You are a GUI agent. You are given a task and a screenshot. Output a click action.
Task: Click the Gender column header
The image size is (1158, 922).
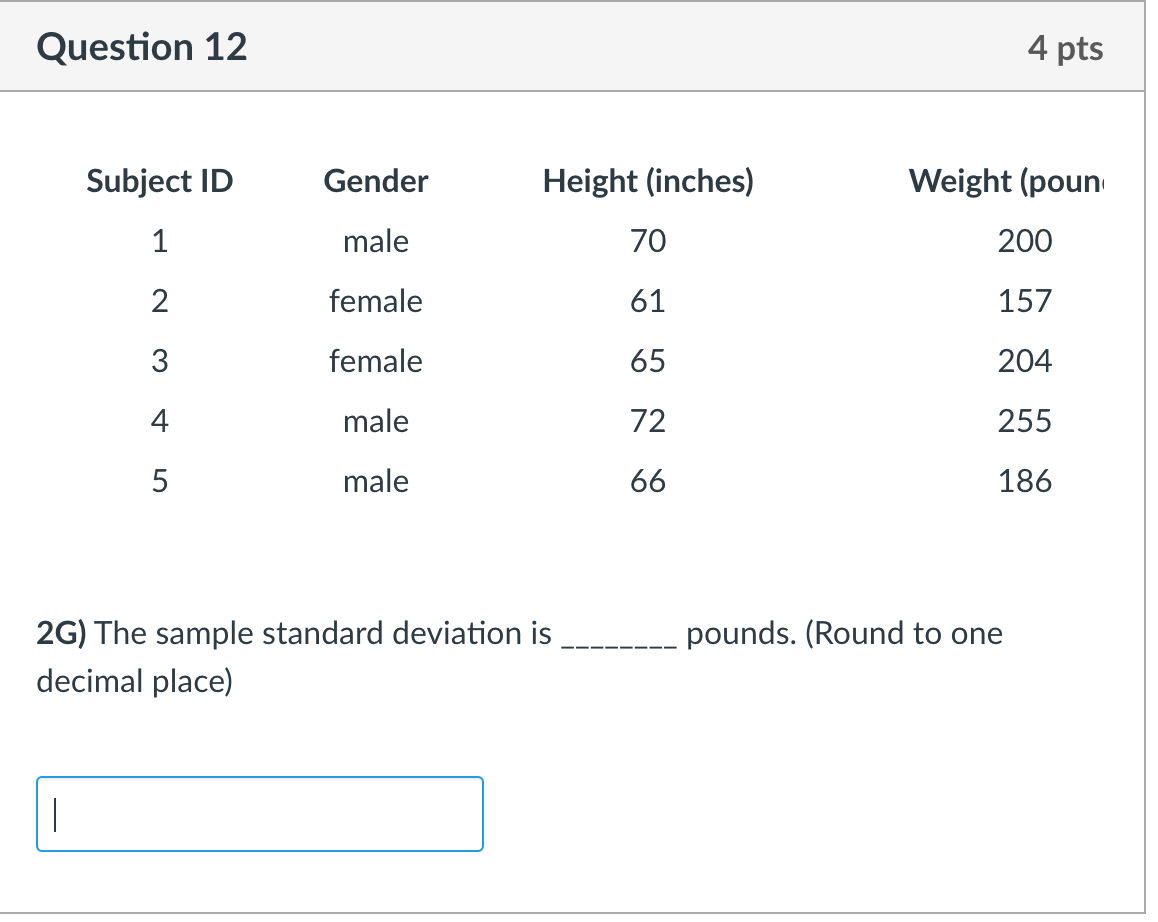[376, 181]
